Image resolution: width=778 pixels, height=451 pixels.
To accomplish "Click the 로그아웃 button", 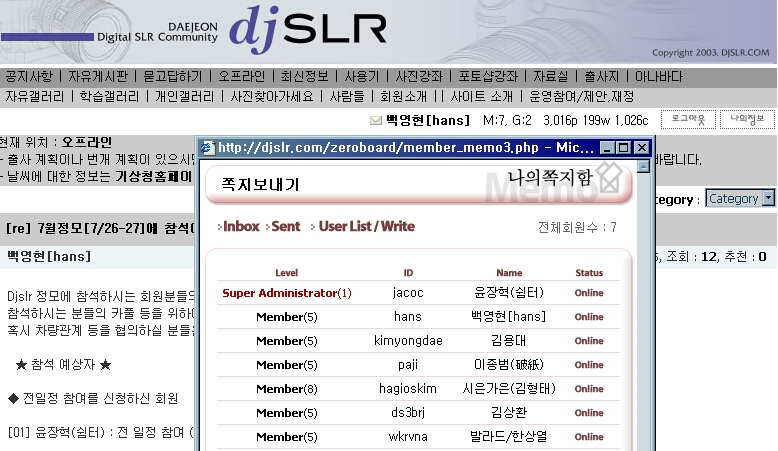I will (687, 120).
